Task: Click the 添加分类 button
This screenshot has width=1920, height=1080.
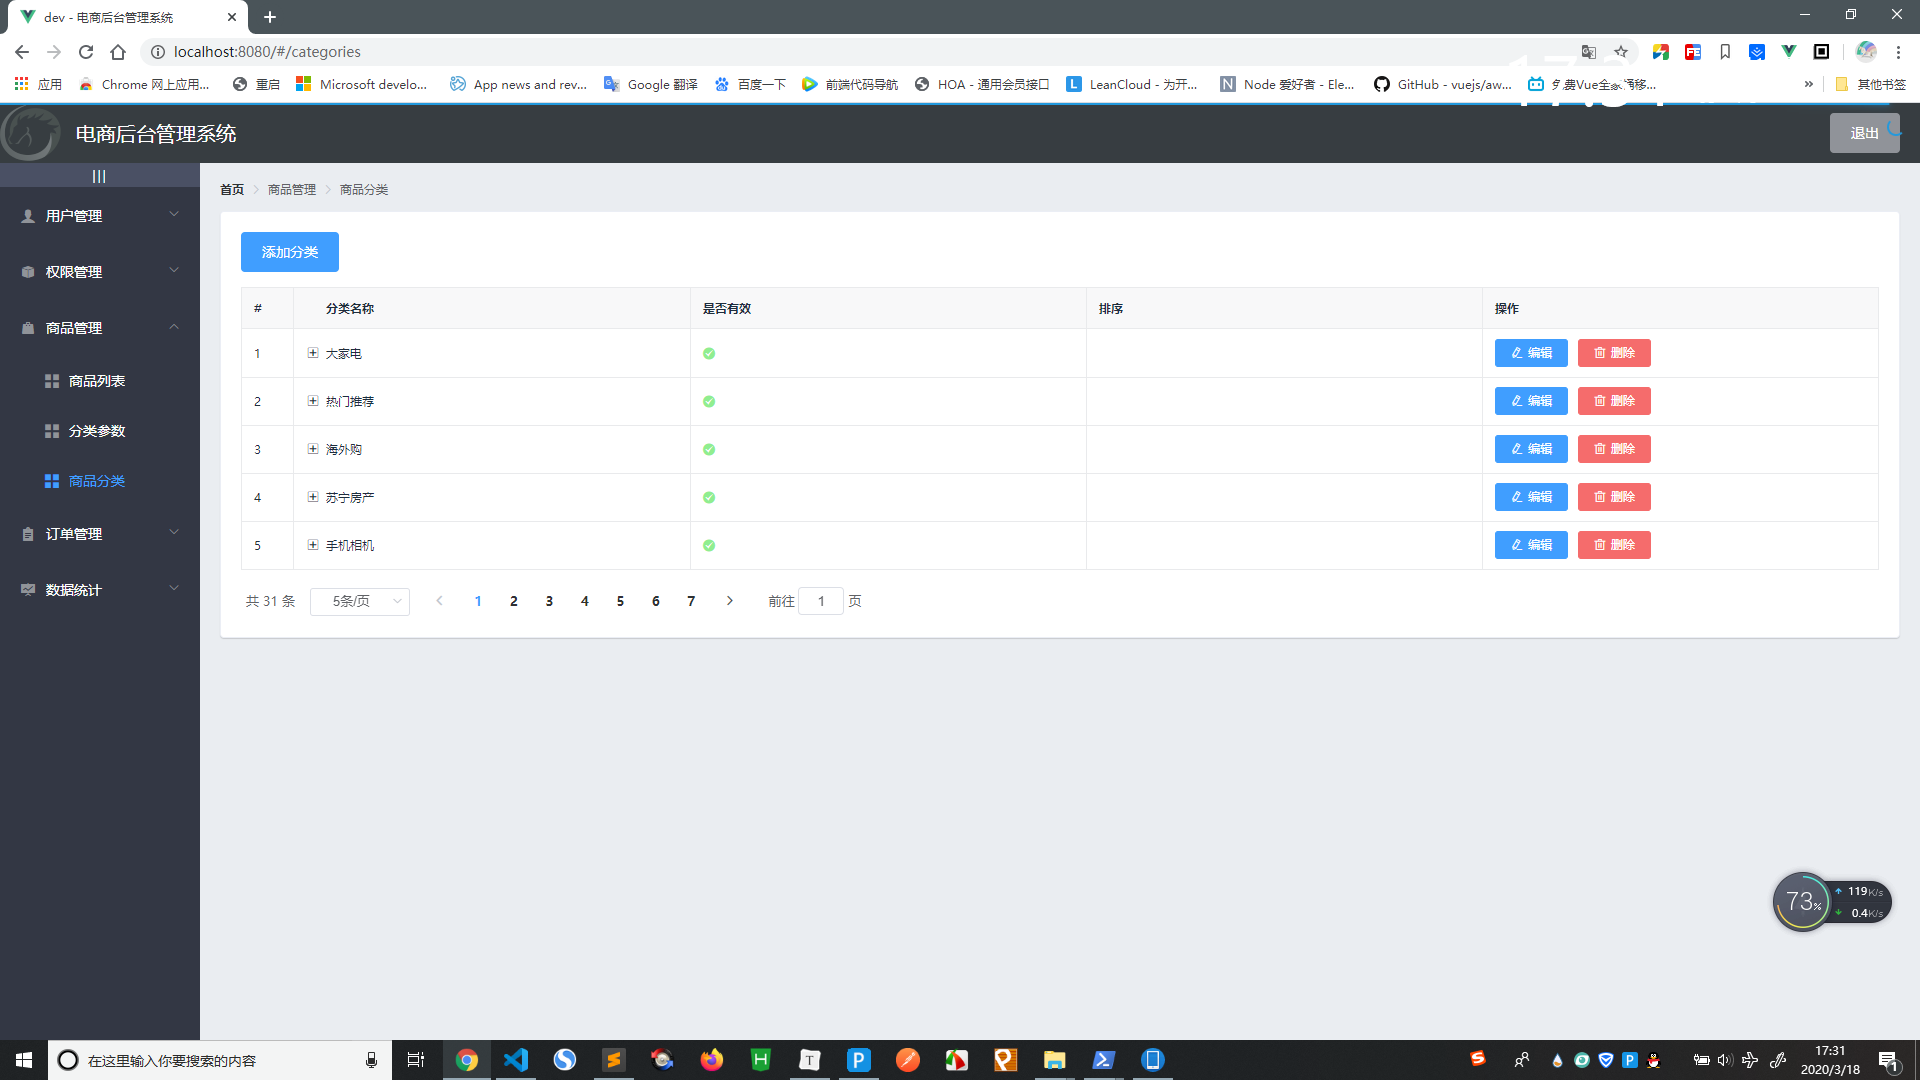Action: point(290,252)
